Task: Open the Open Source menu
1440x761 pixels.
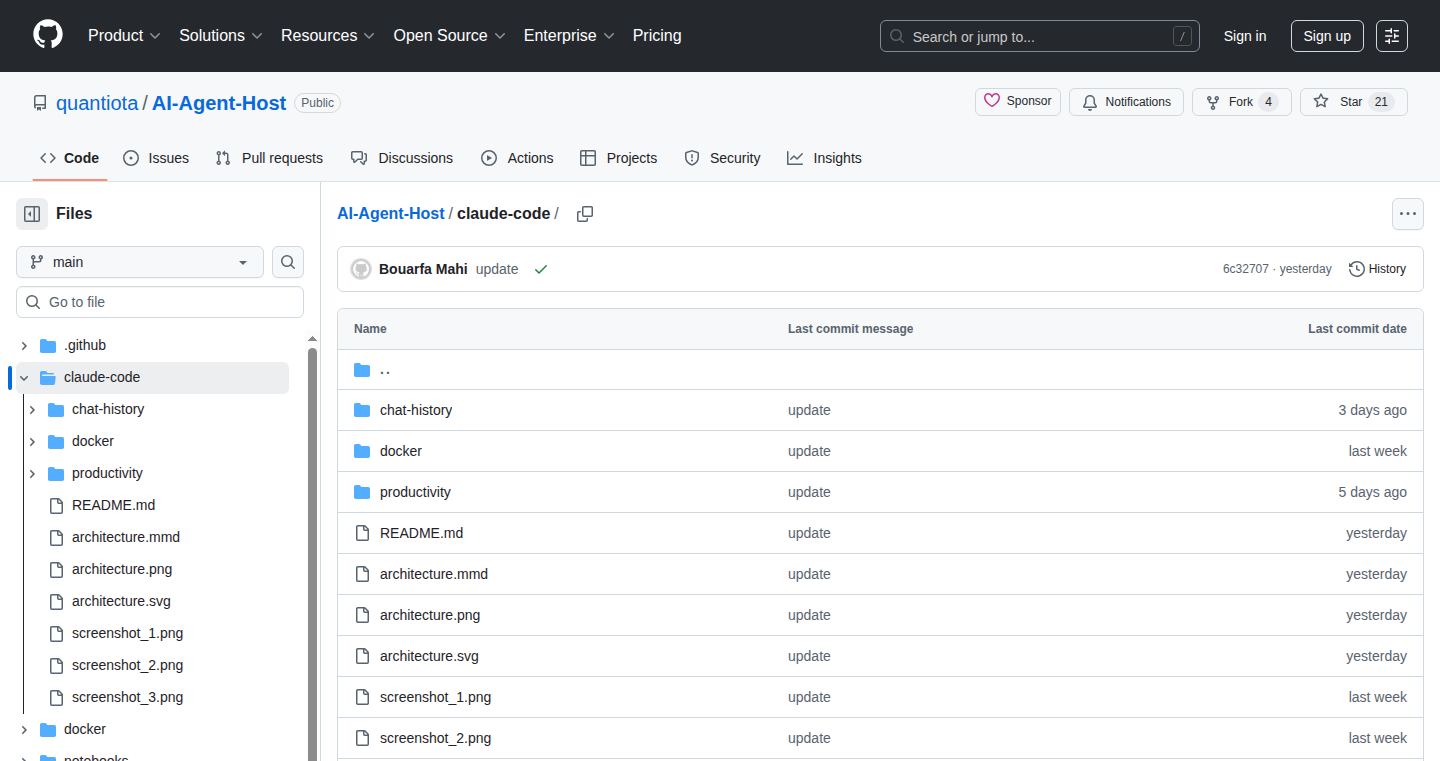Action: click(x=449, y=35)
